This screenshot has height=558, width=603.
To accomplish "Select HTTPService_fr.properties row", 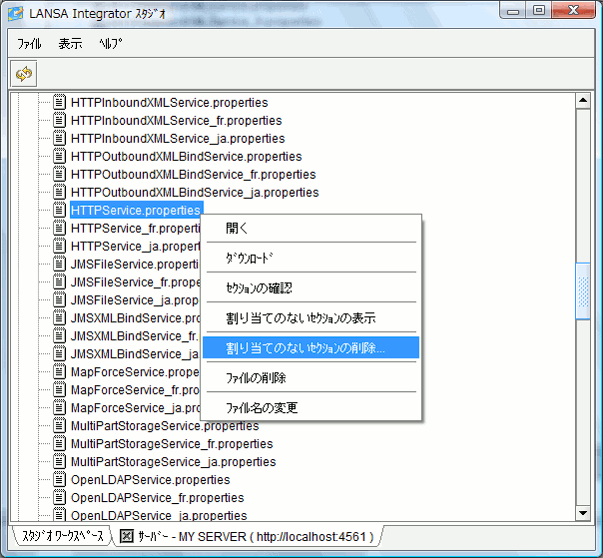I will coord(135,228).
